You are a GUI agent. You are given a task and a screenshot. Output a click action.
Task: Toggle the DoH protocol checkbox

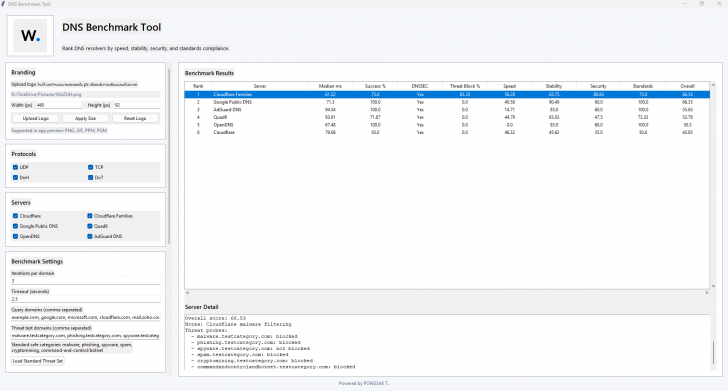(x=15, y=177)
